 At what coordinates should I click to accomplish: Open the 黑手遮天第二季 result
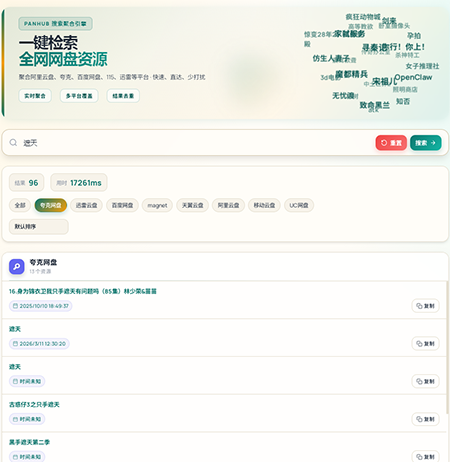coord(29,442)
